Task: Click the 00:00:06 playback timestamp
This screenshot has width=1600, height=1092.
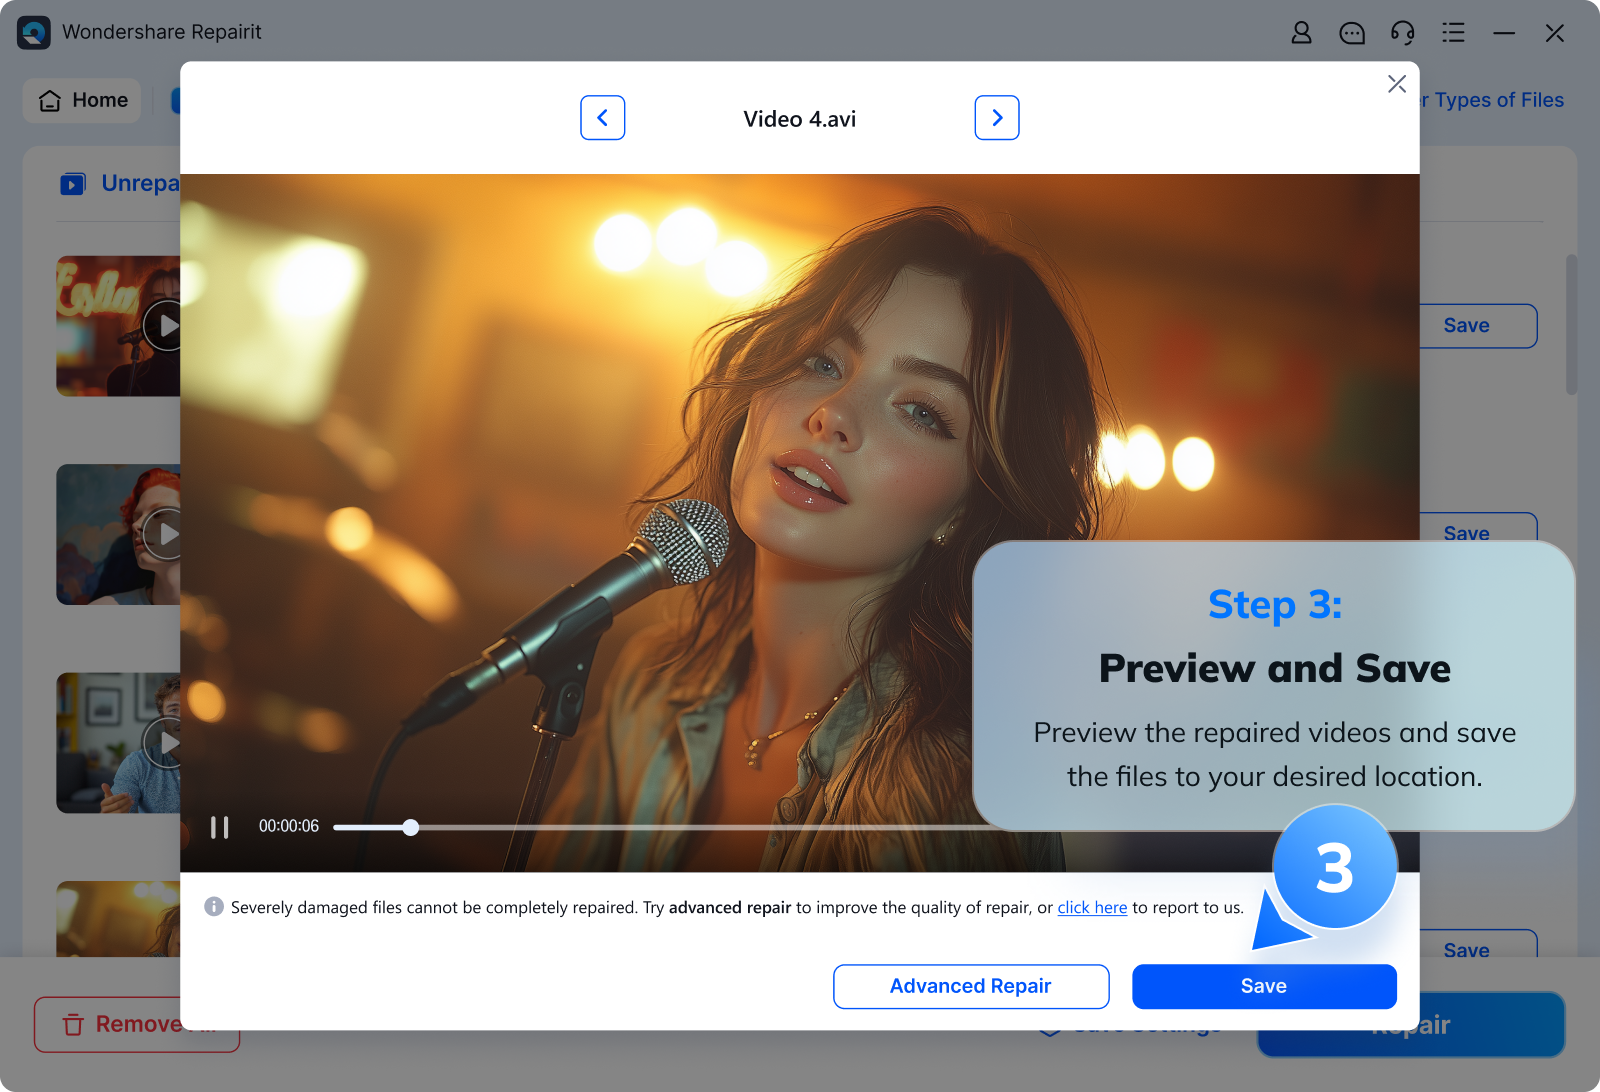Action: (x=289, y=826)
